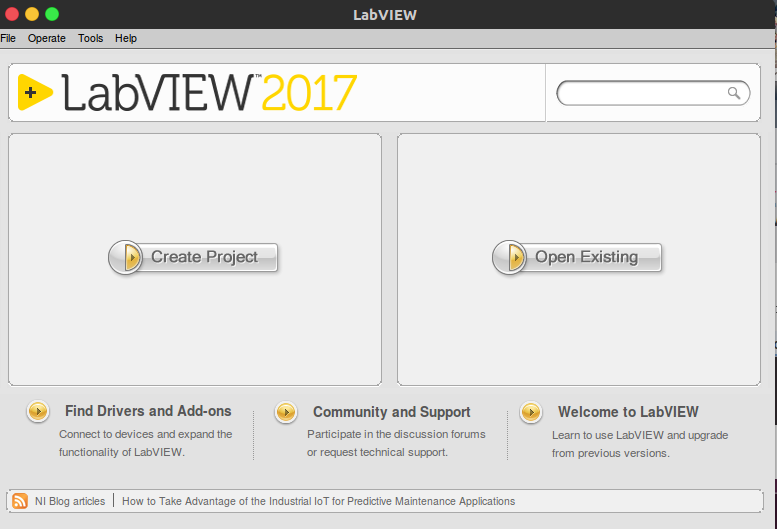
Task: Close the LabVIEW window with red button
Action: (x=12, y=14)
